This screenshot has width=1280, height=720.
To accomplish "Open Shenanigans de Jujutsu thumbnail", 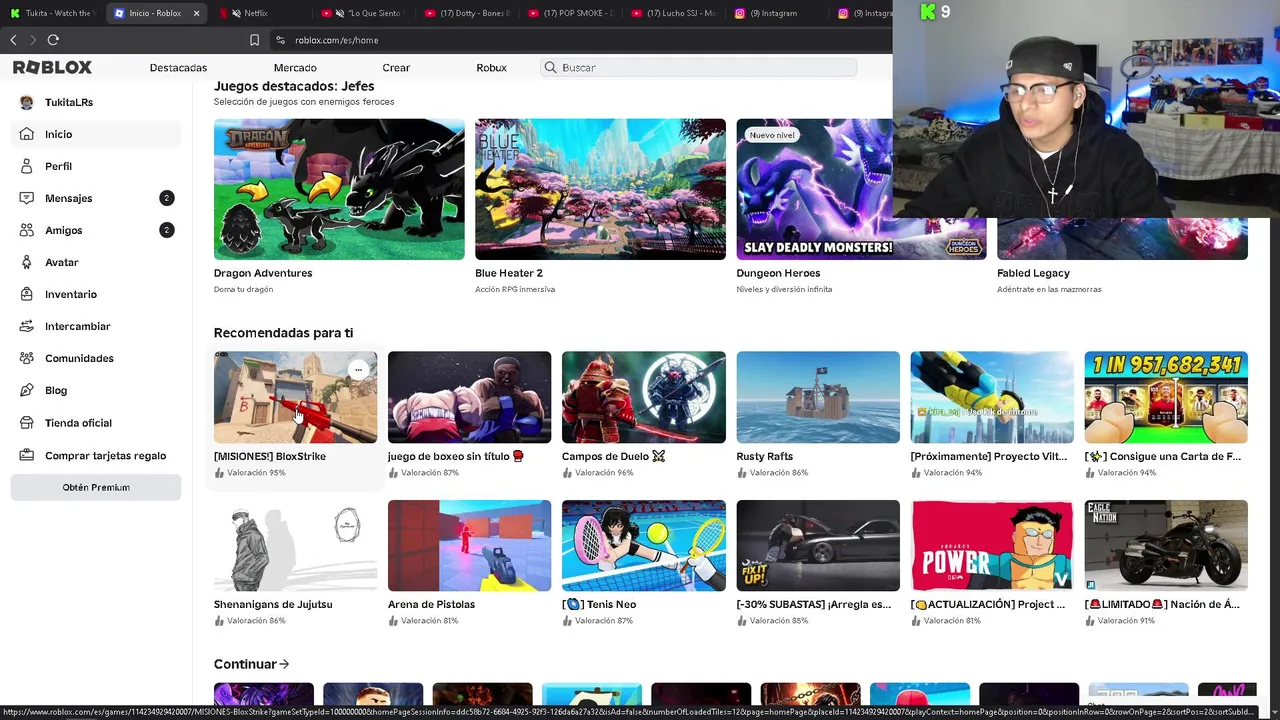I will coord(295,545).
